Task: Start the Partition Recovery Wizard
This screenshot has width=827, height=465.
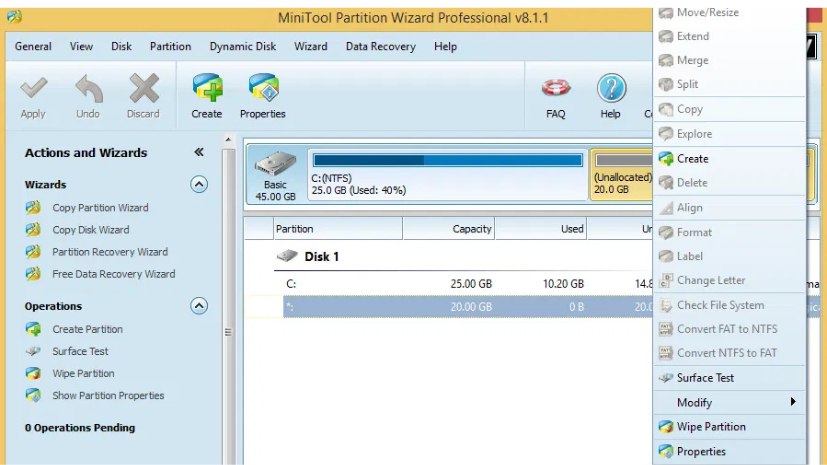Action: (109, 252)
